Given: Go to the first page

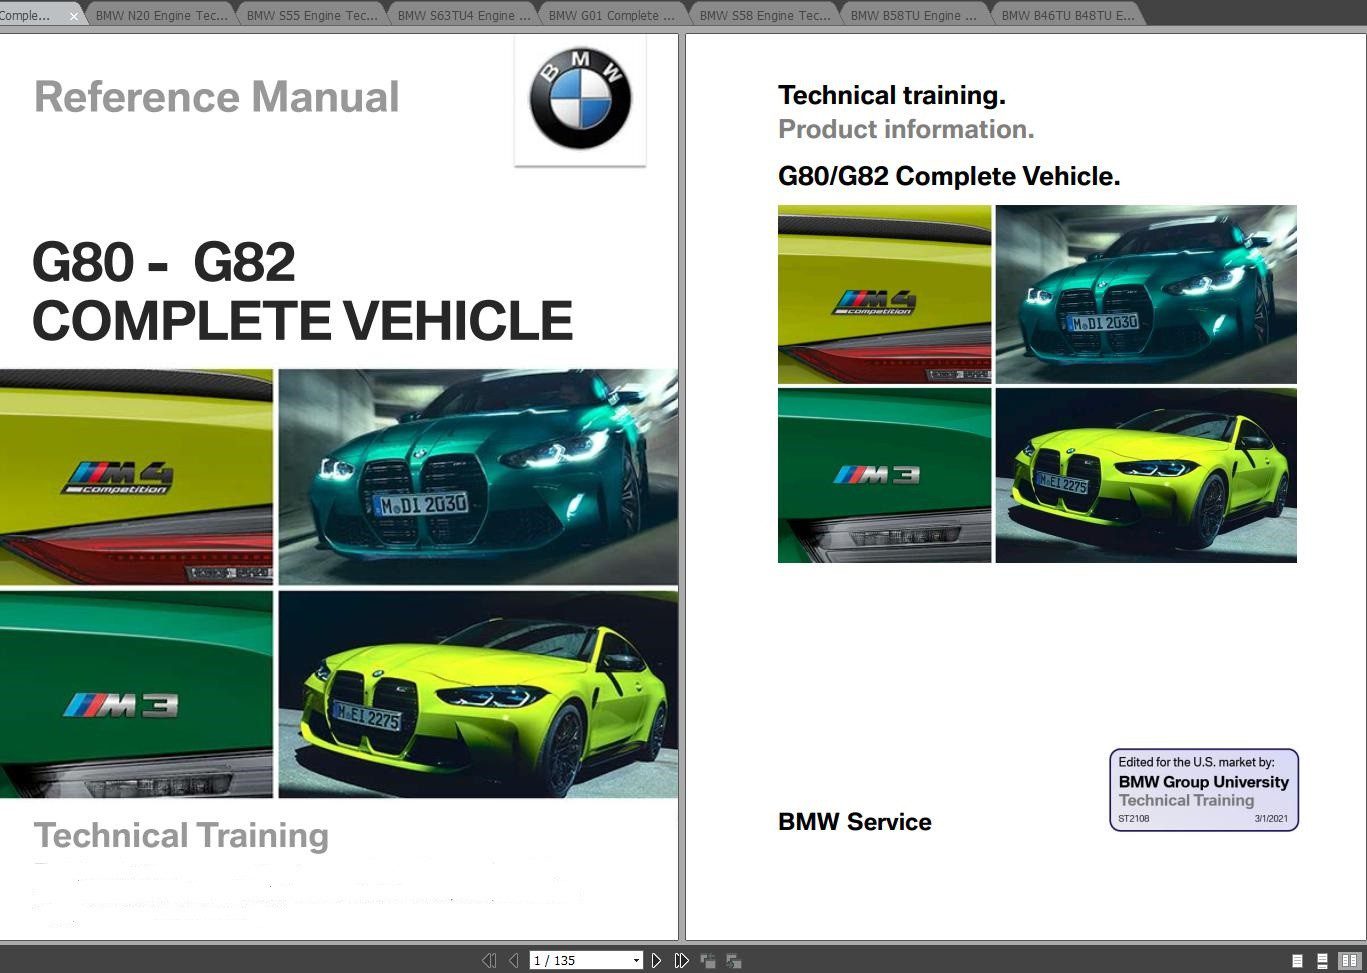Looking at the screenshot, I should click(x=489, y=960).
